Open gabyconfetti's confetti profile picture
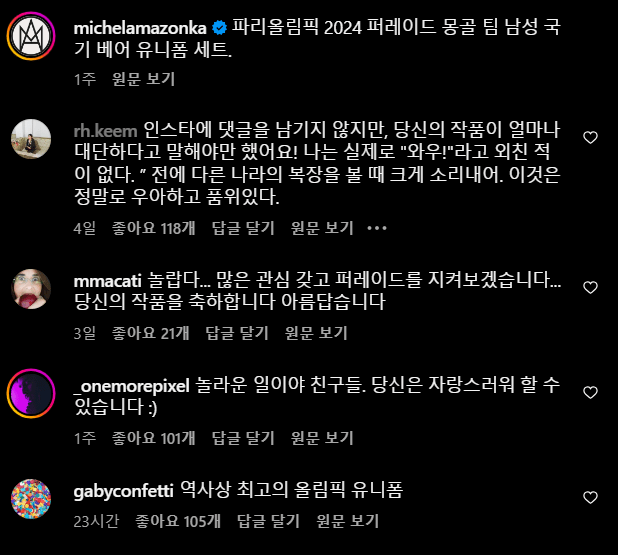The width and height of the screenshot is (618, 555). coord(31,499)
